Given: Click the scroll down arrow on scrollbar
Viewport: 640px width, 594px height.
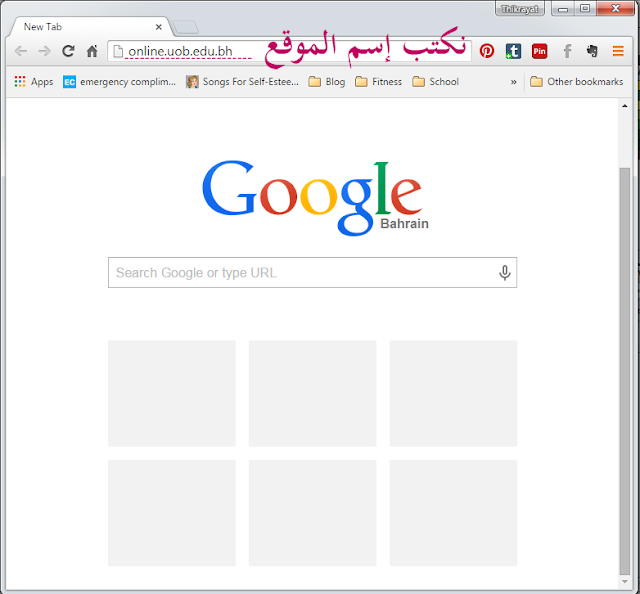Looking at the screenshot, I should coord(624,581).
